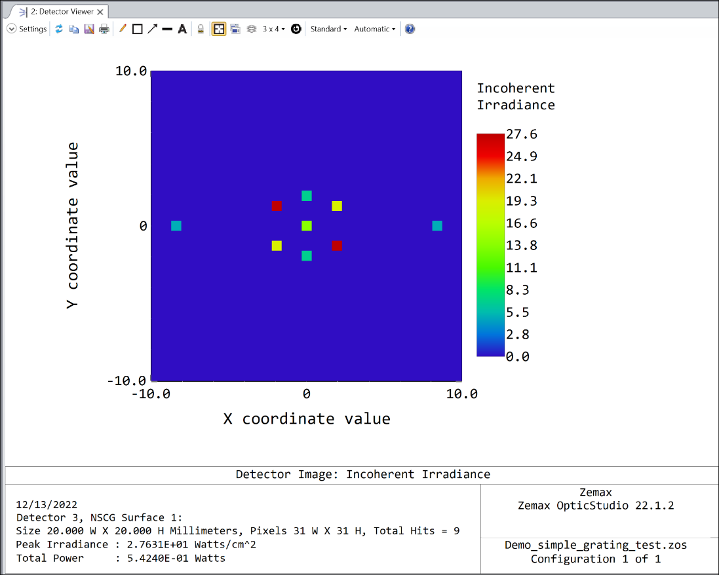
Task: Select the arrow drawing tool
Action: 152,29
